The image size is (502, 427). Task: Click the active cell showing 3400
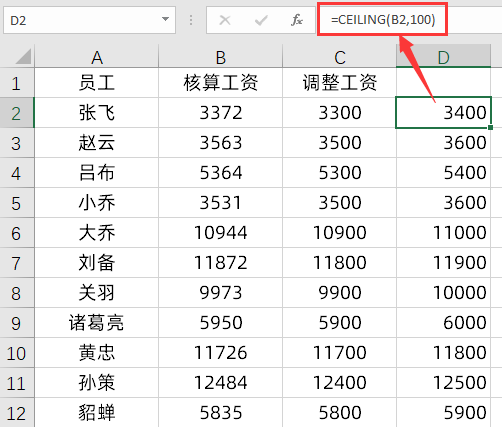pyautogui.click(x=443, y=113)
